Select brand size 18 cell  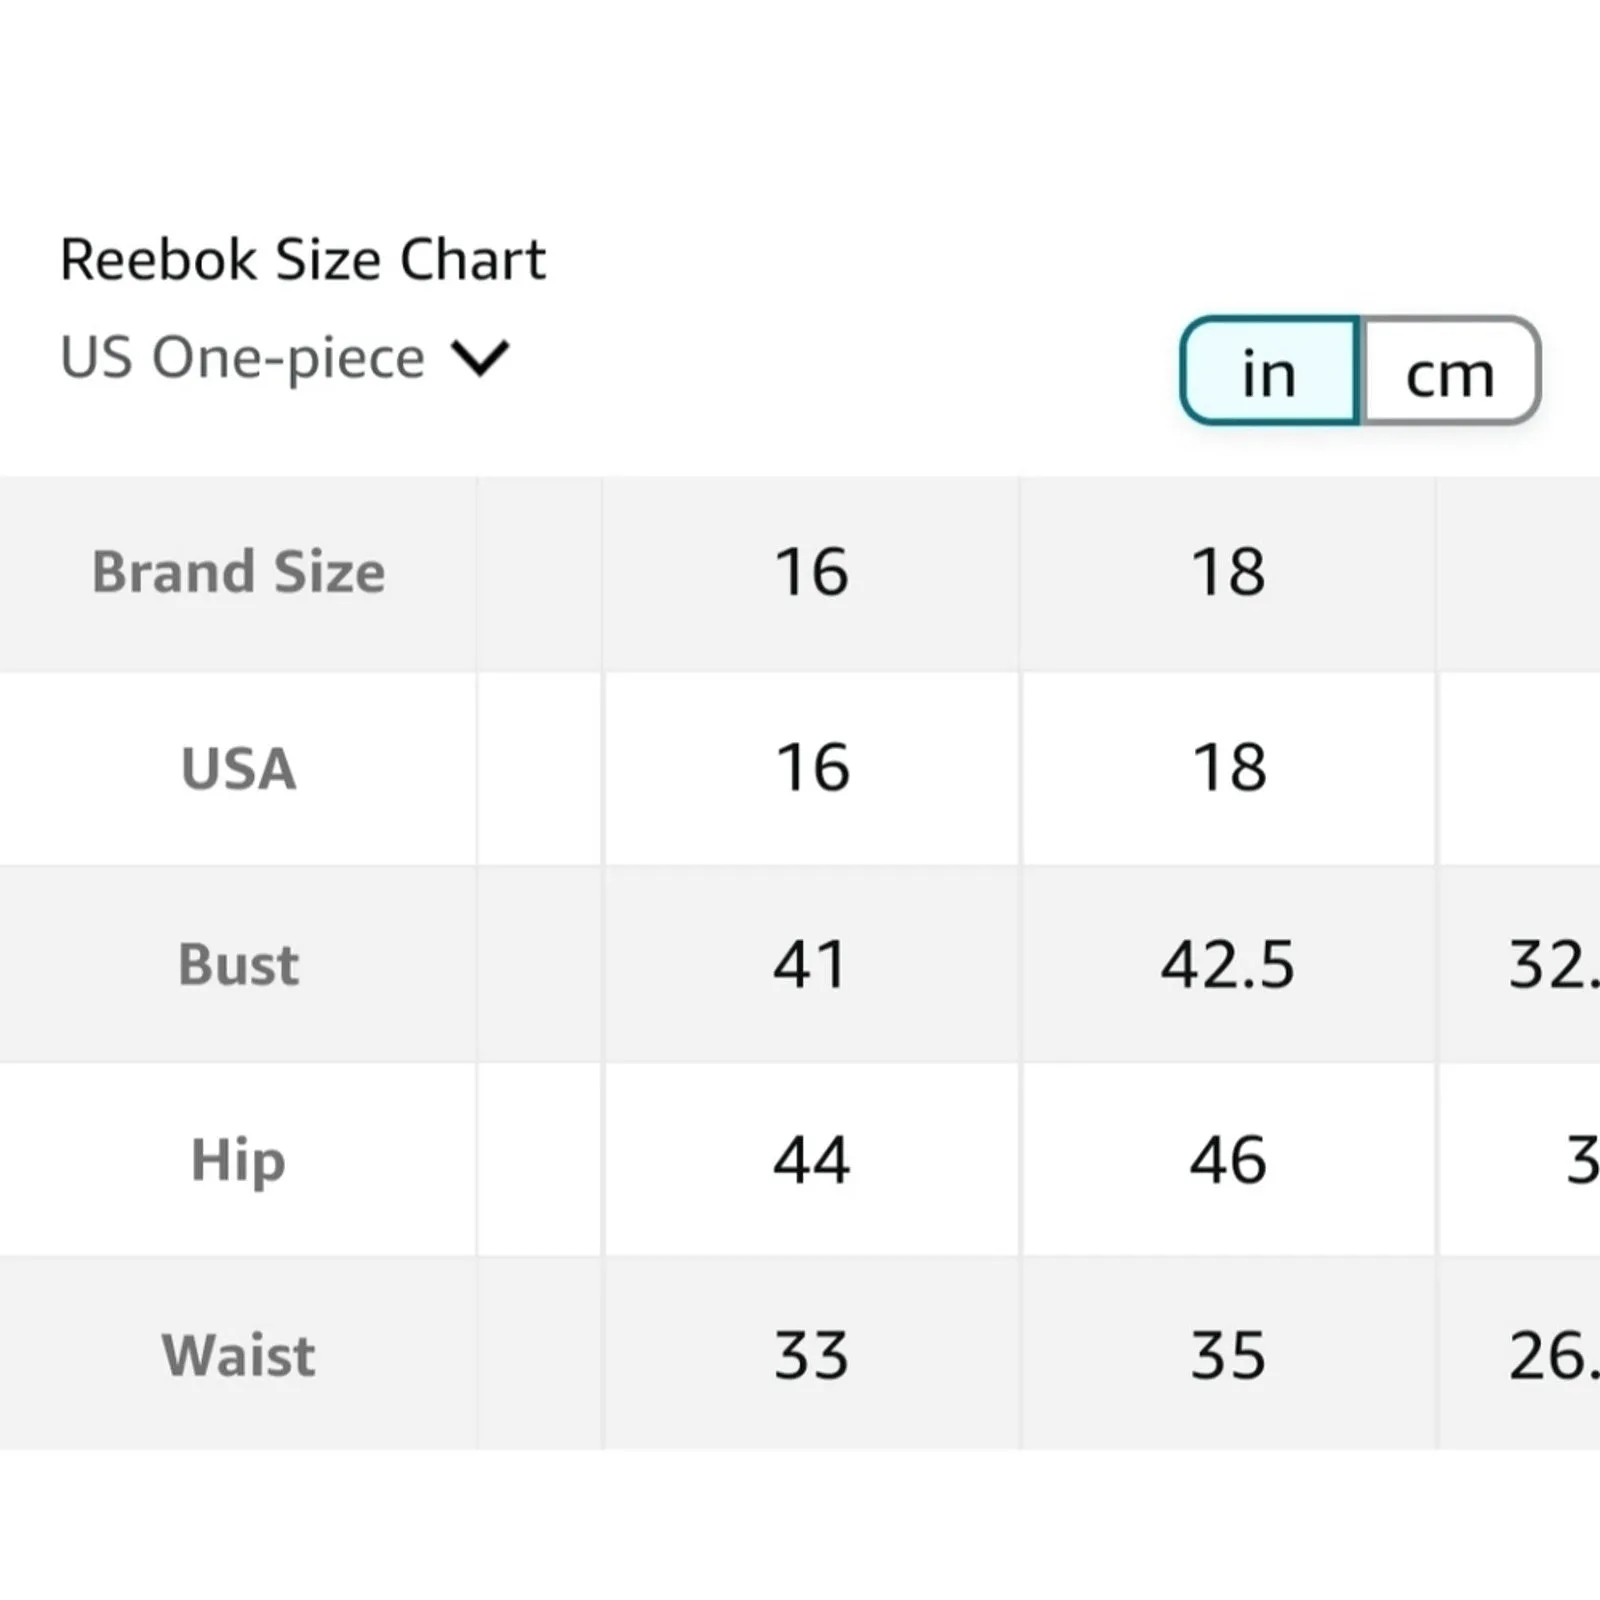coord(1228,572)
